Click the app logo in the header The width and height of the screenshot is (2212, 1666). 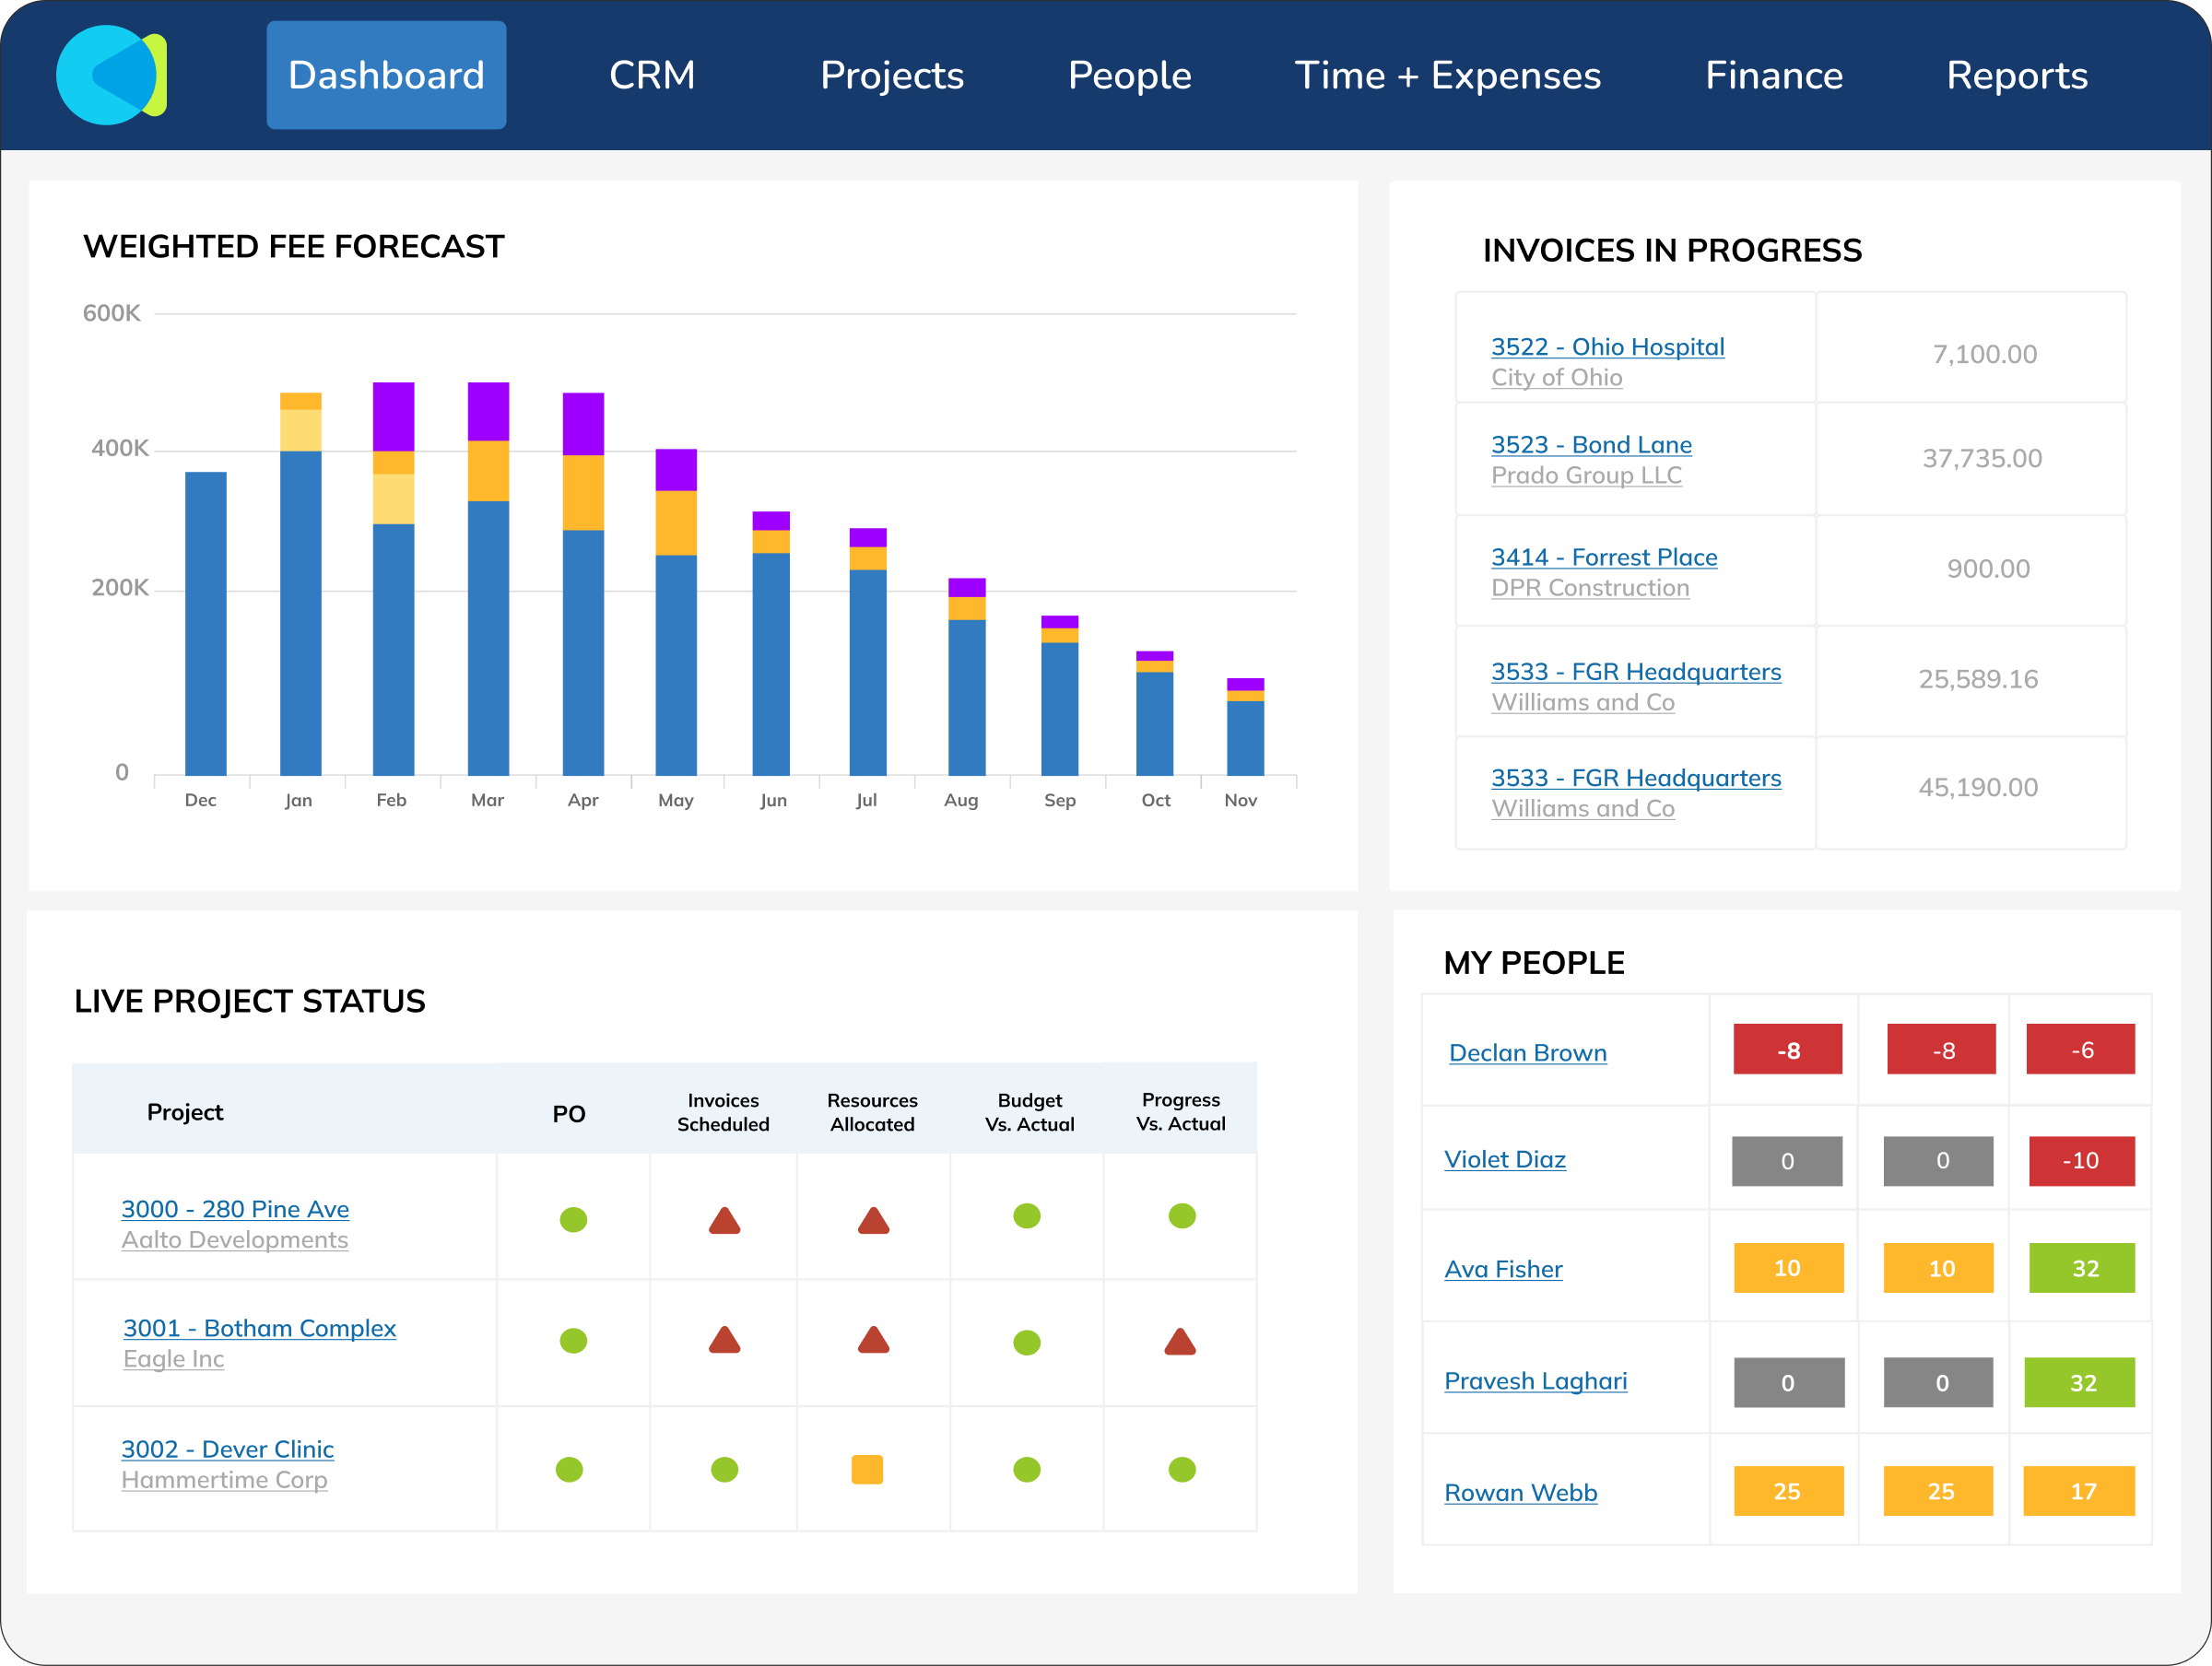[110, 75]
